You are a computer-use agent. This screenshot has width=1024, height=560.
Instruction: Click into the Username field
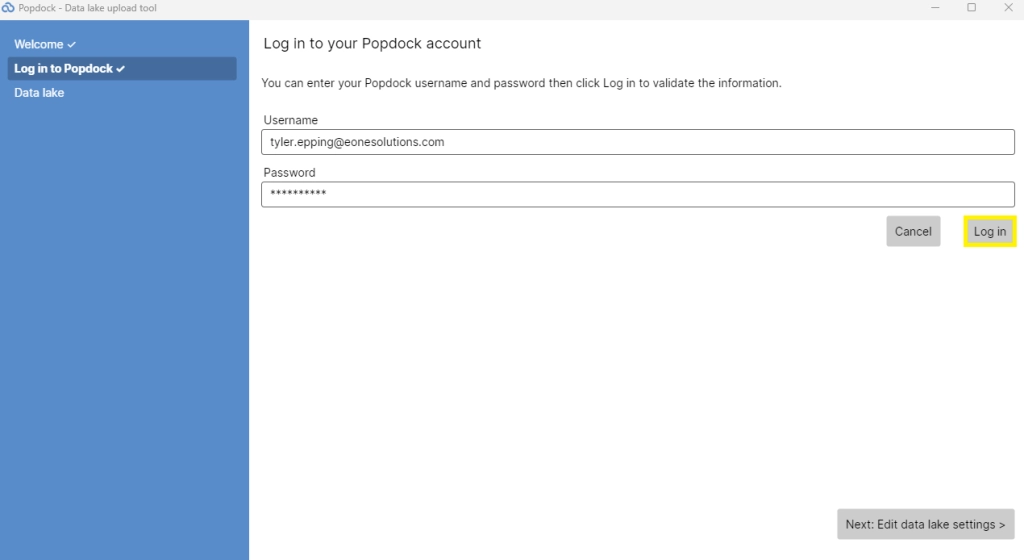(x=637, y=142)
